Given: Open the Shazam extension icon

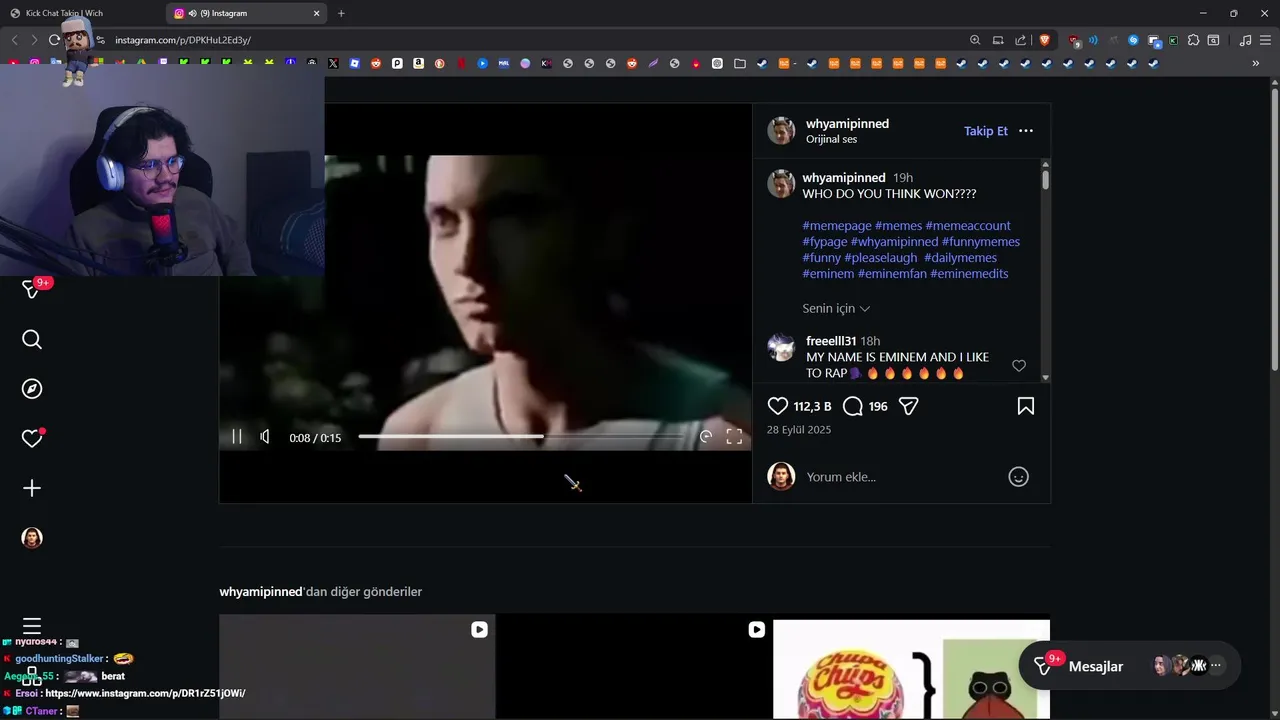Looking at the screenshot, I should (x=1133, y=40).
